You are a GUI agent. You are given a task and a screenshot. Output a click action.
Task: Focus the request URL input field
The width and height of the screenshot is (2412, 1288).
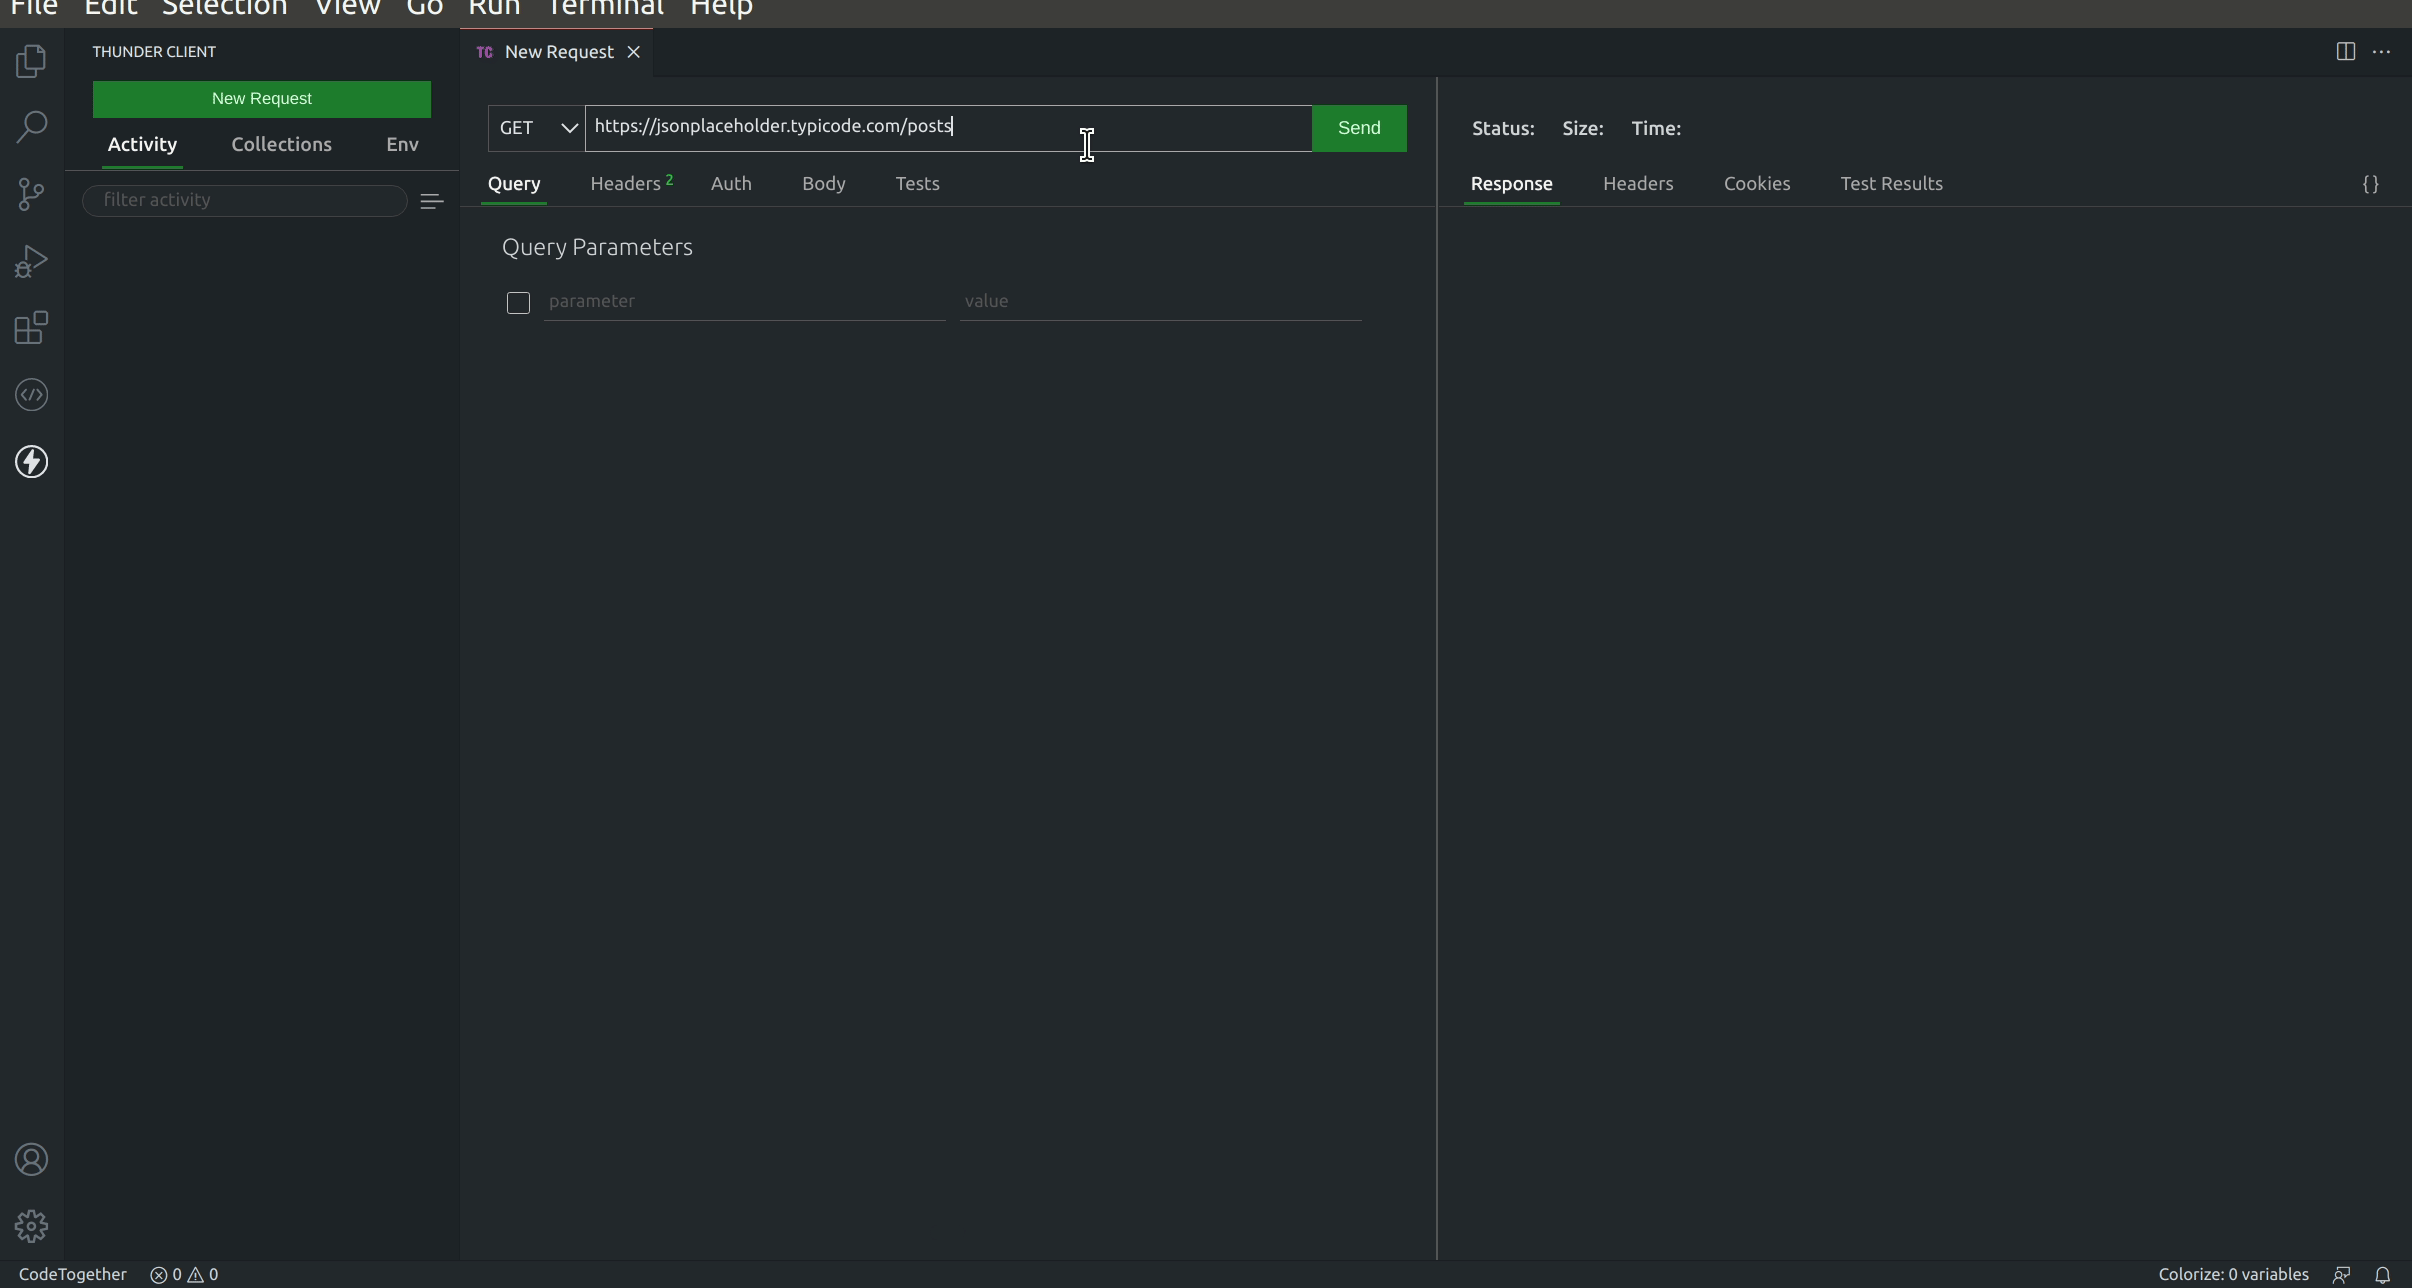coord(948,128)
